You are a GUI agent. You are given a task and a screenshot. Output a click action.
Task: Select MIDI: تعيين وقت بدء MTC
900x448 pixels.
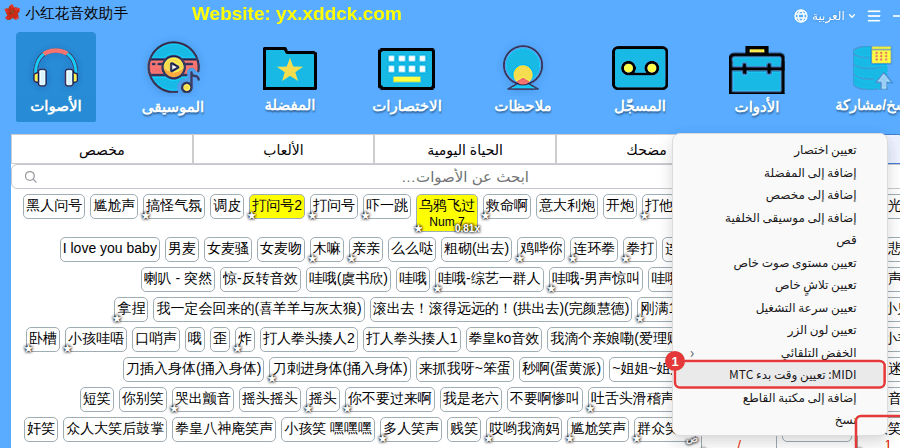(x=779, y=375)
